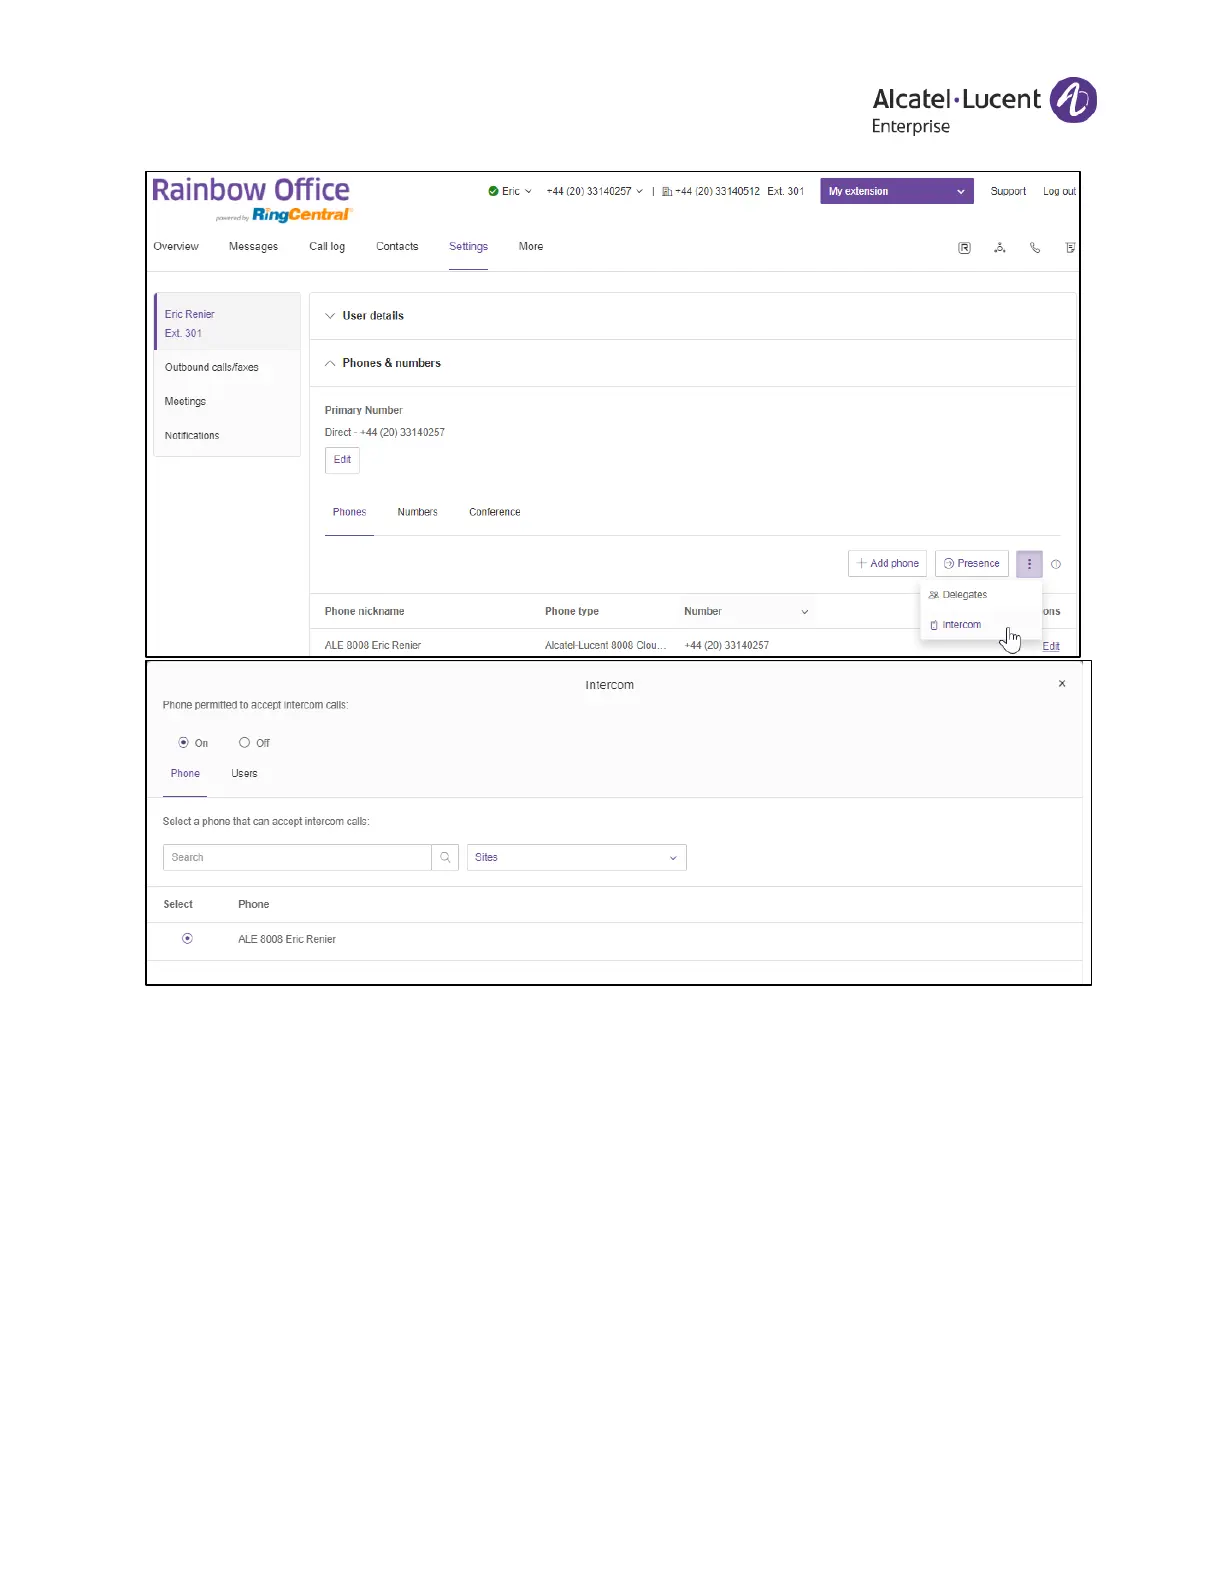Open the +44 (20) 33140257 number dropdown
Viewport: 1224px width, 1584px height.
click(594, 191)
